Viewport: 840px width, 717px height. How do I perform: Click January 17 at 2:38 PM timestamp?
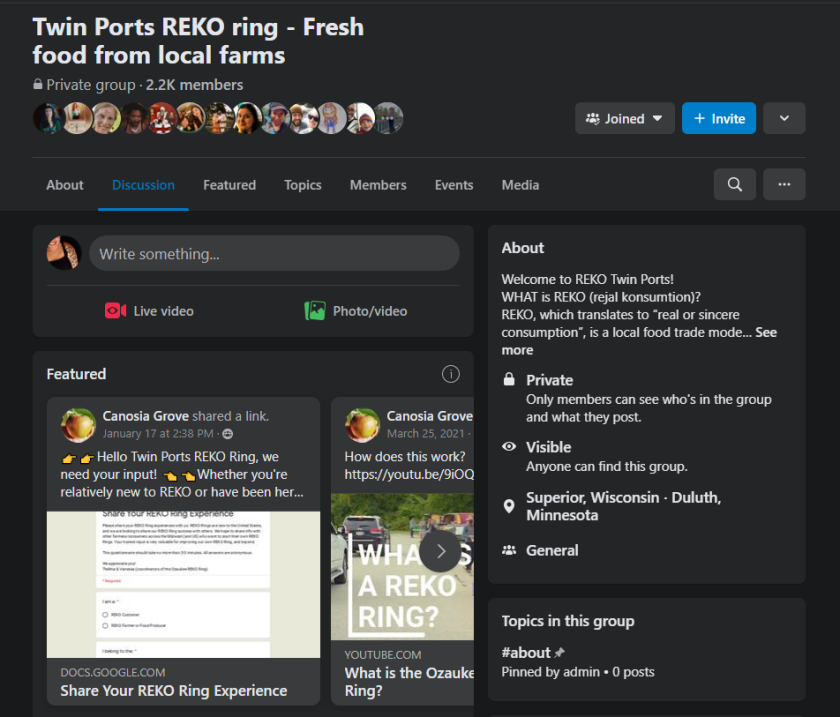point(158,434)
